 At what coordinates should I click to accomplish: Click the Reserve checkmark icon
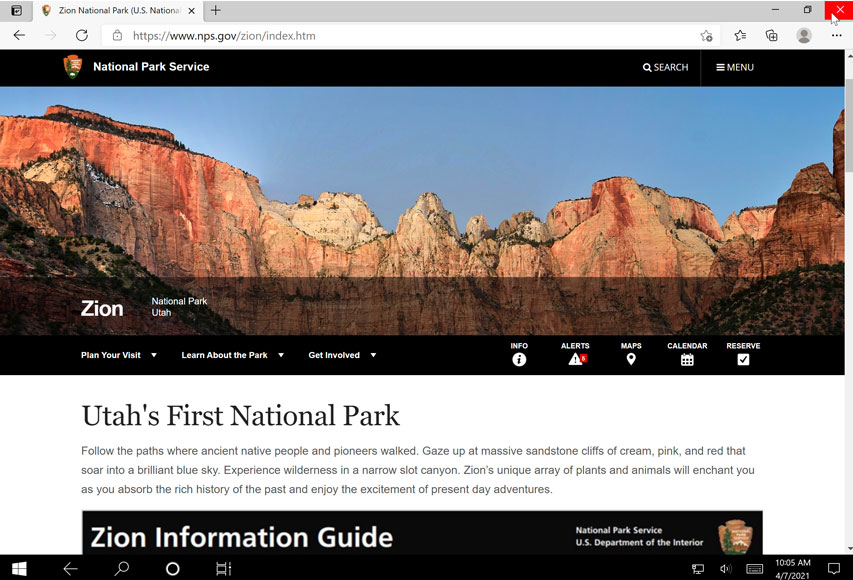coord(743,359)
